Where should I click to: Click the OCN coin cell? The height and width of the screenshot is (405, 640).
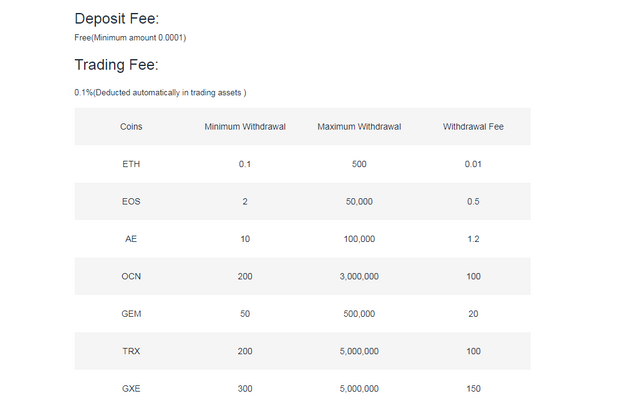tap(131, 276)
